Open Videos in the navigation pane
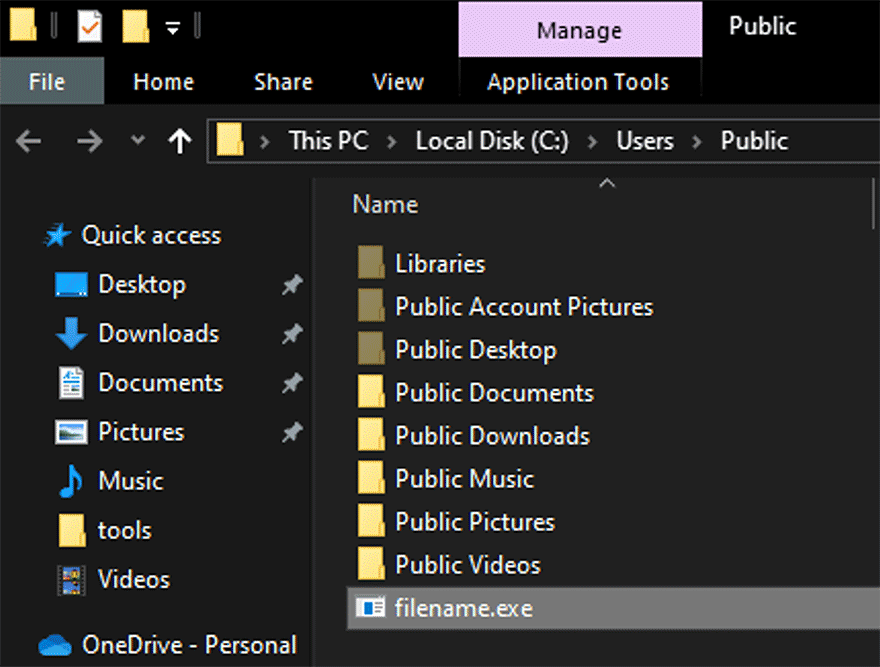880x667 pixels. click(x=134, y=579)
